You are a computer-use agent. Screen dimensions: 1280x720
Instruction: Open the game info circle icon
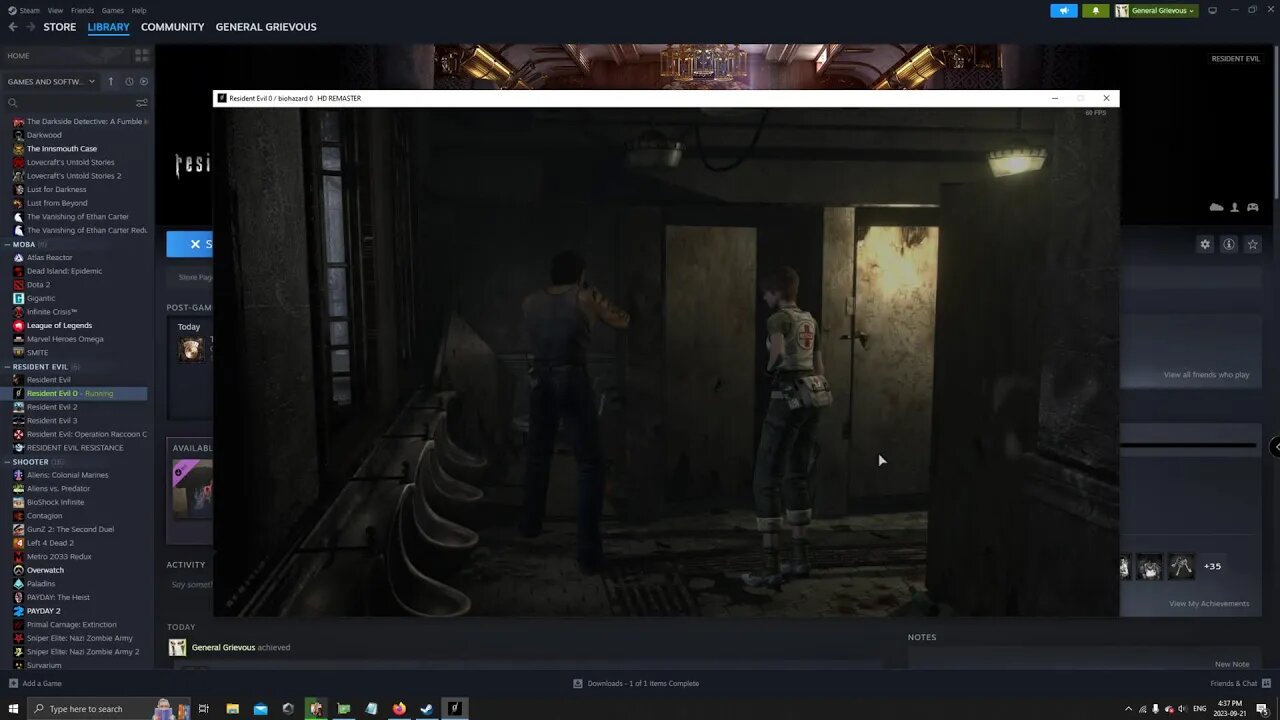1229,244
